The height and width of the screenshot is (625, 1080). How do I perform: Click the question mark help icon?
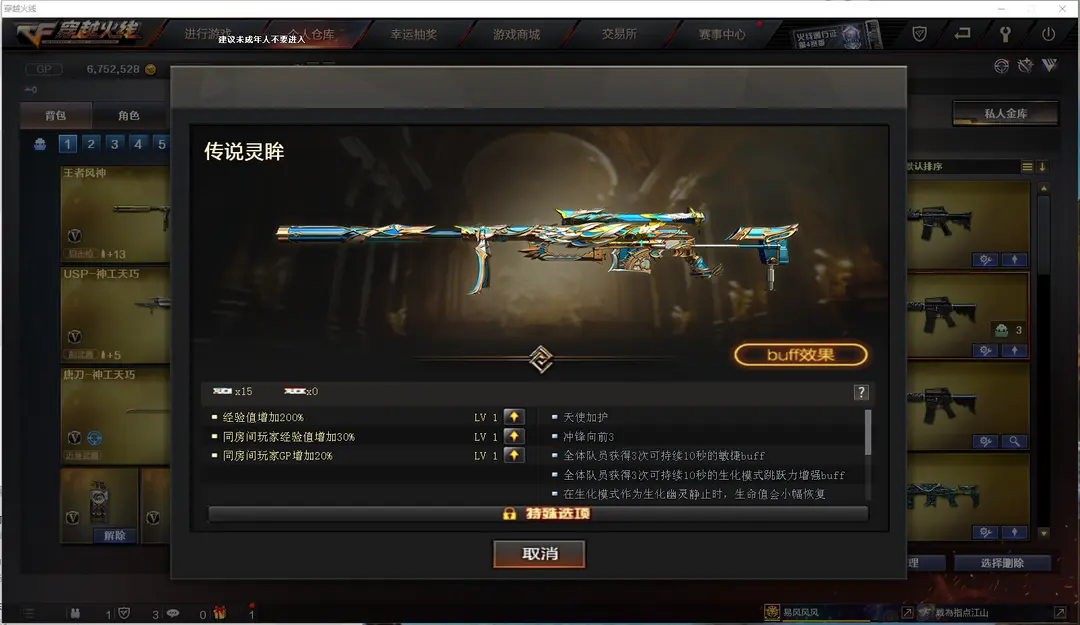(861, 392)
